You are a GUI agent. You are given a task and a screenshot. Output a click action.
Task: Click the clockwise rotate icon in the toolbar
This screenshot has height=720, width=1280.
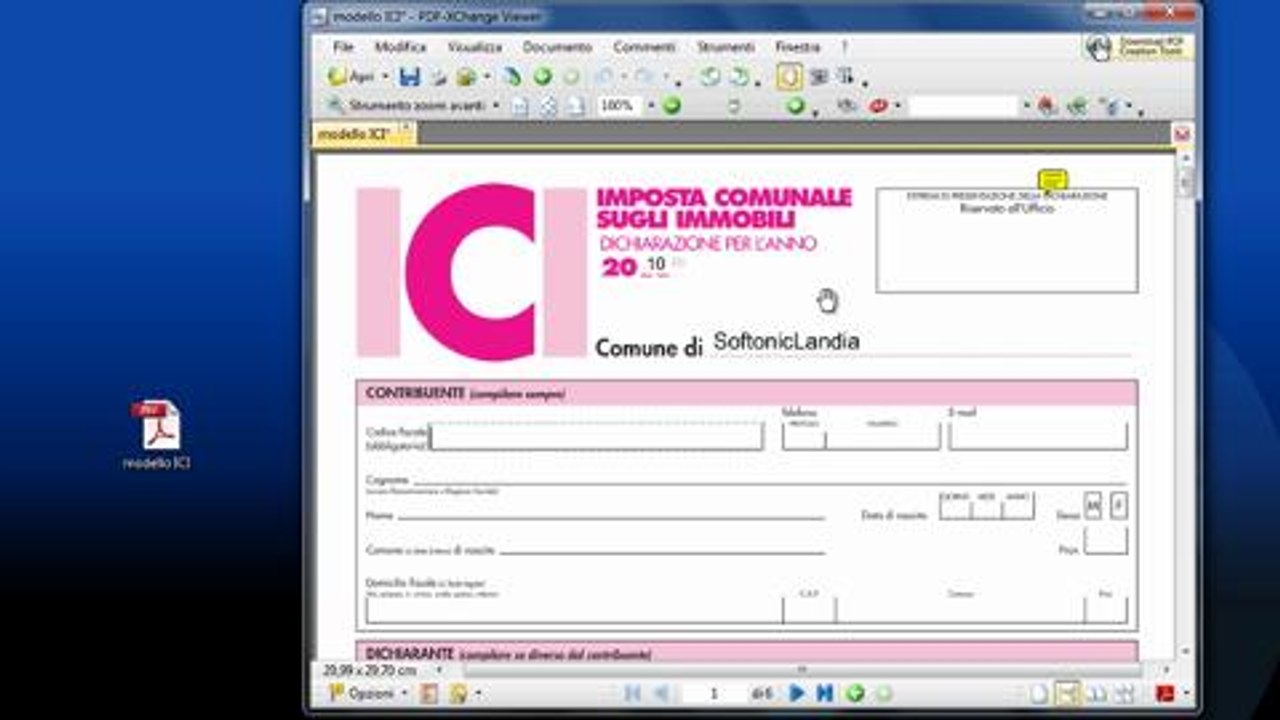click(739, 77)
